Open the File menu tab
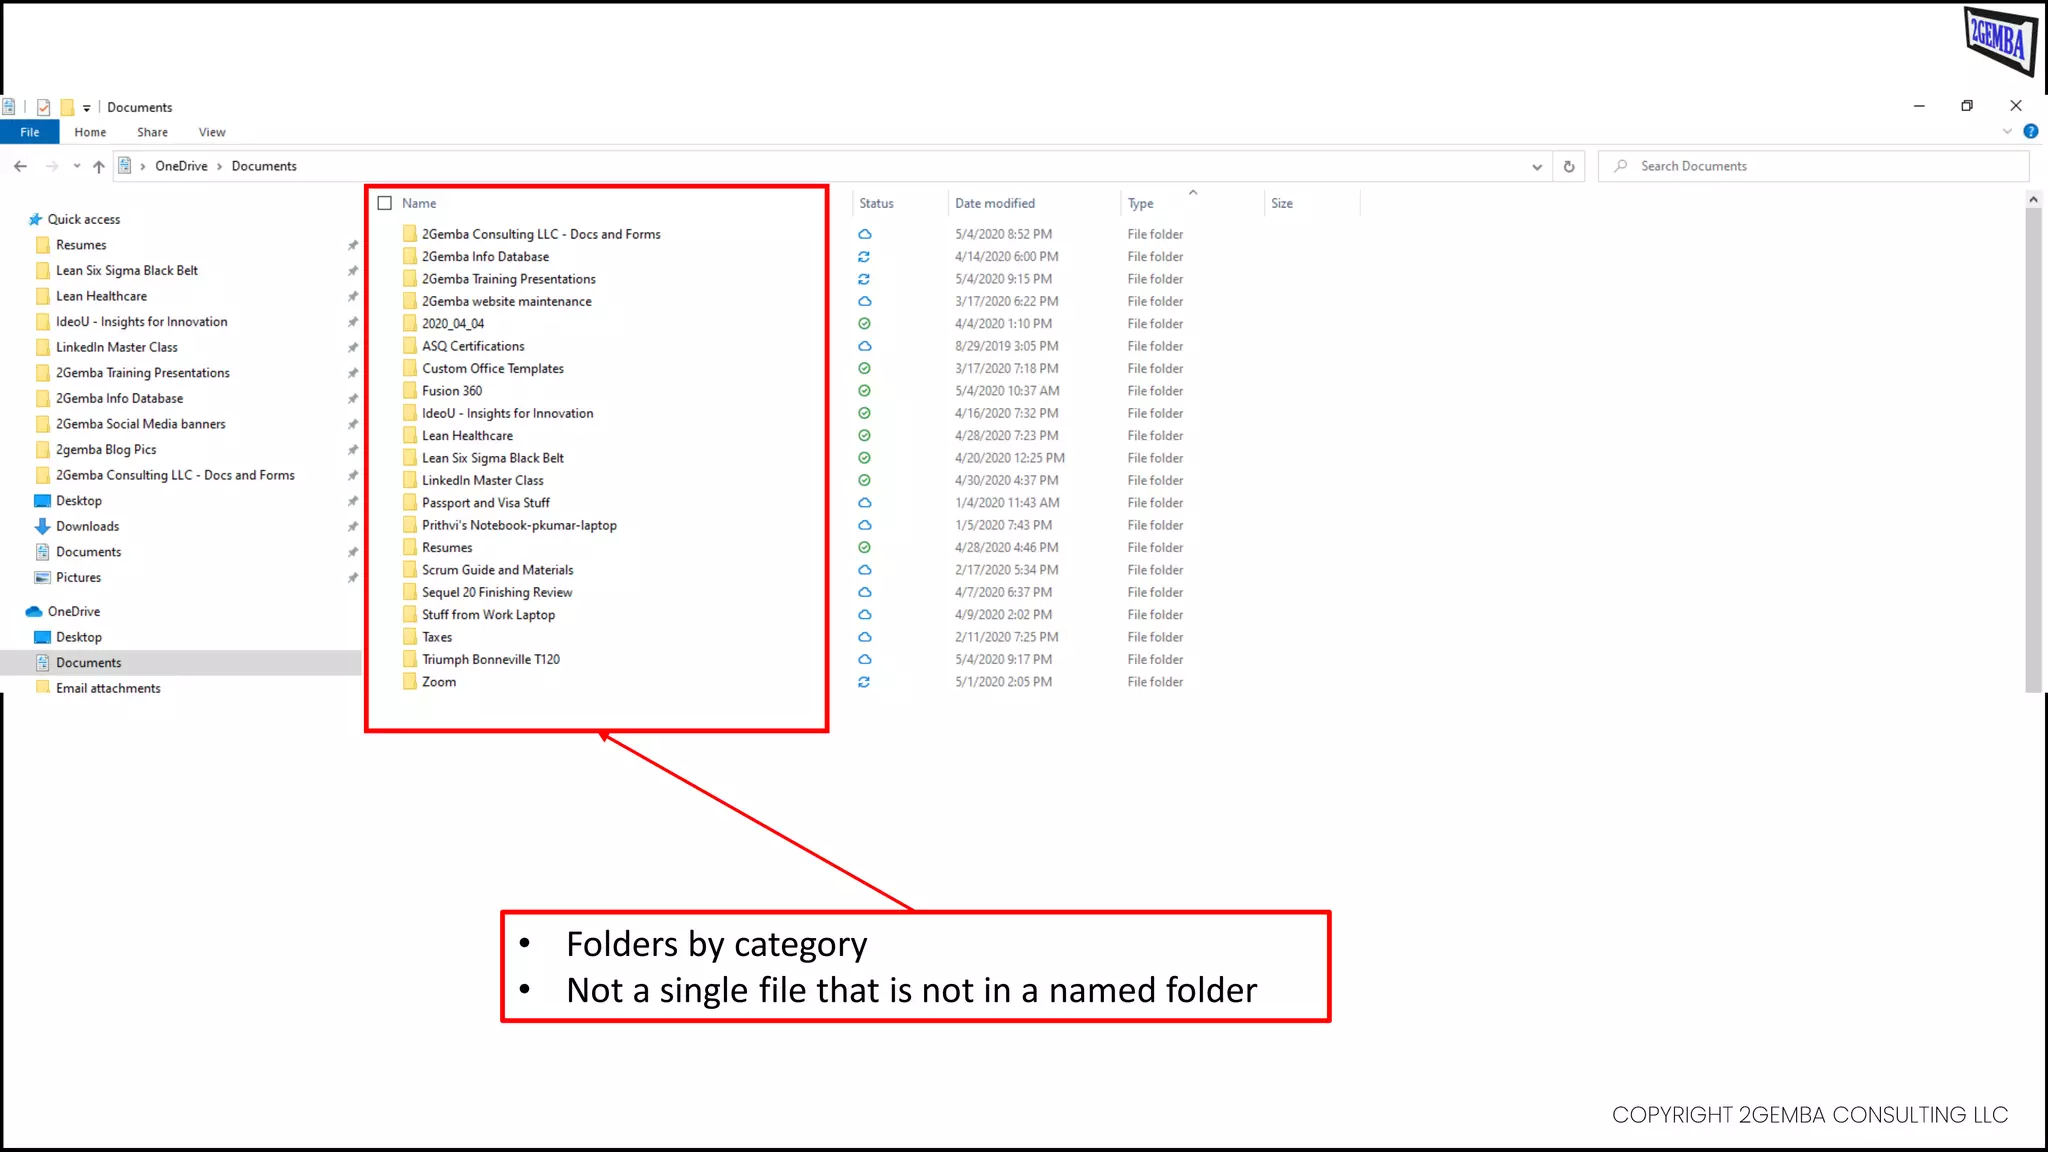 [30, 132]
